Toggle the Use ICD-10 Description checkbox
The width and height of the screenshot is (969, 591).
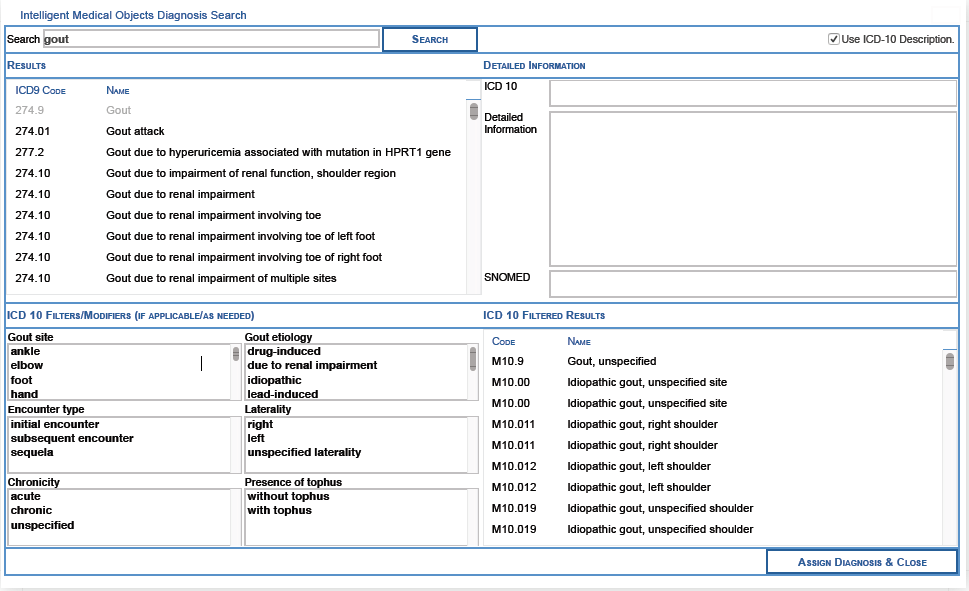coord(834,38)
